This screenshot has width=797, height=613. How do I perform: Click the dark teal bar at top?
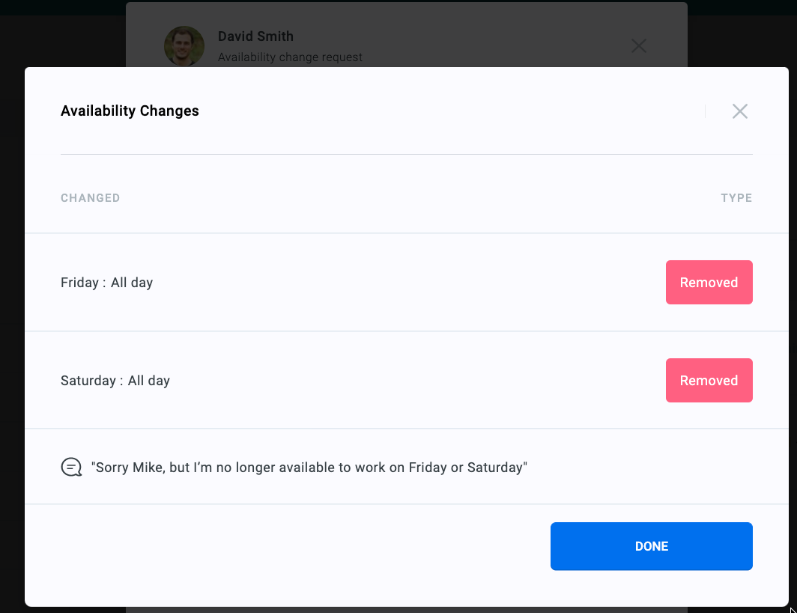pyautogui.click(x=400, y=6)
